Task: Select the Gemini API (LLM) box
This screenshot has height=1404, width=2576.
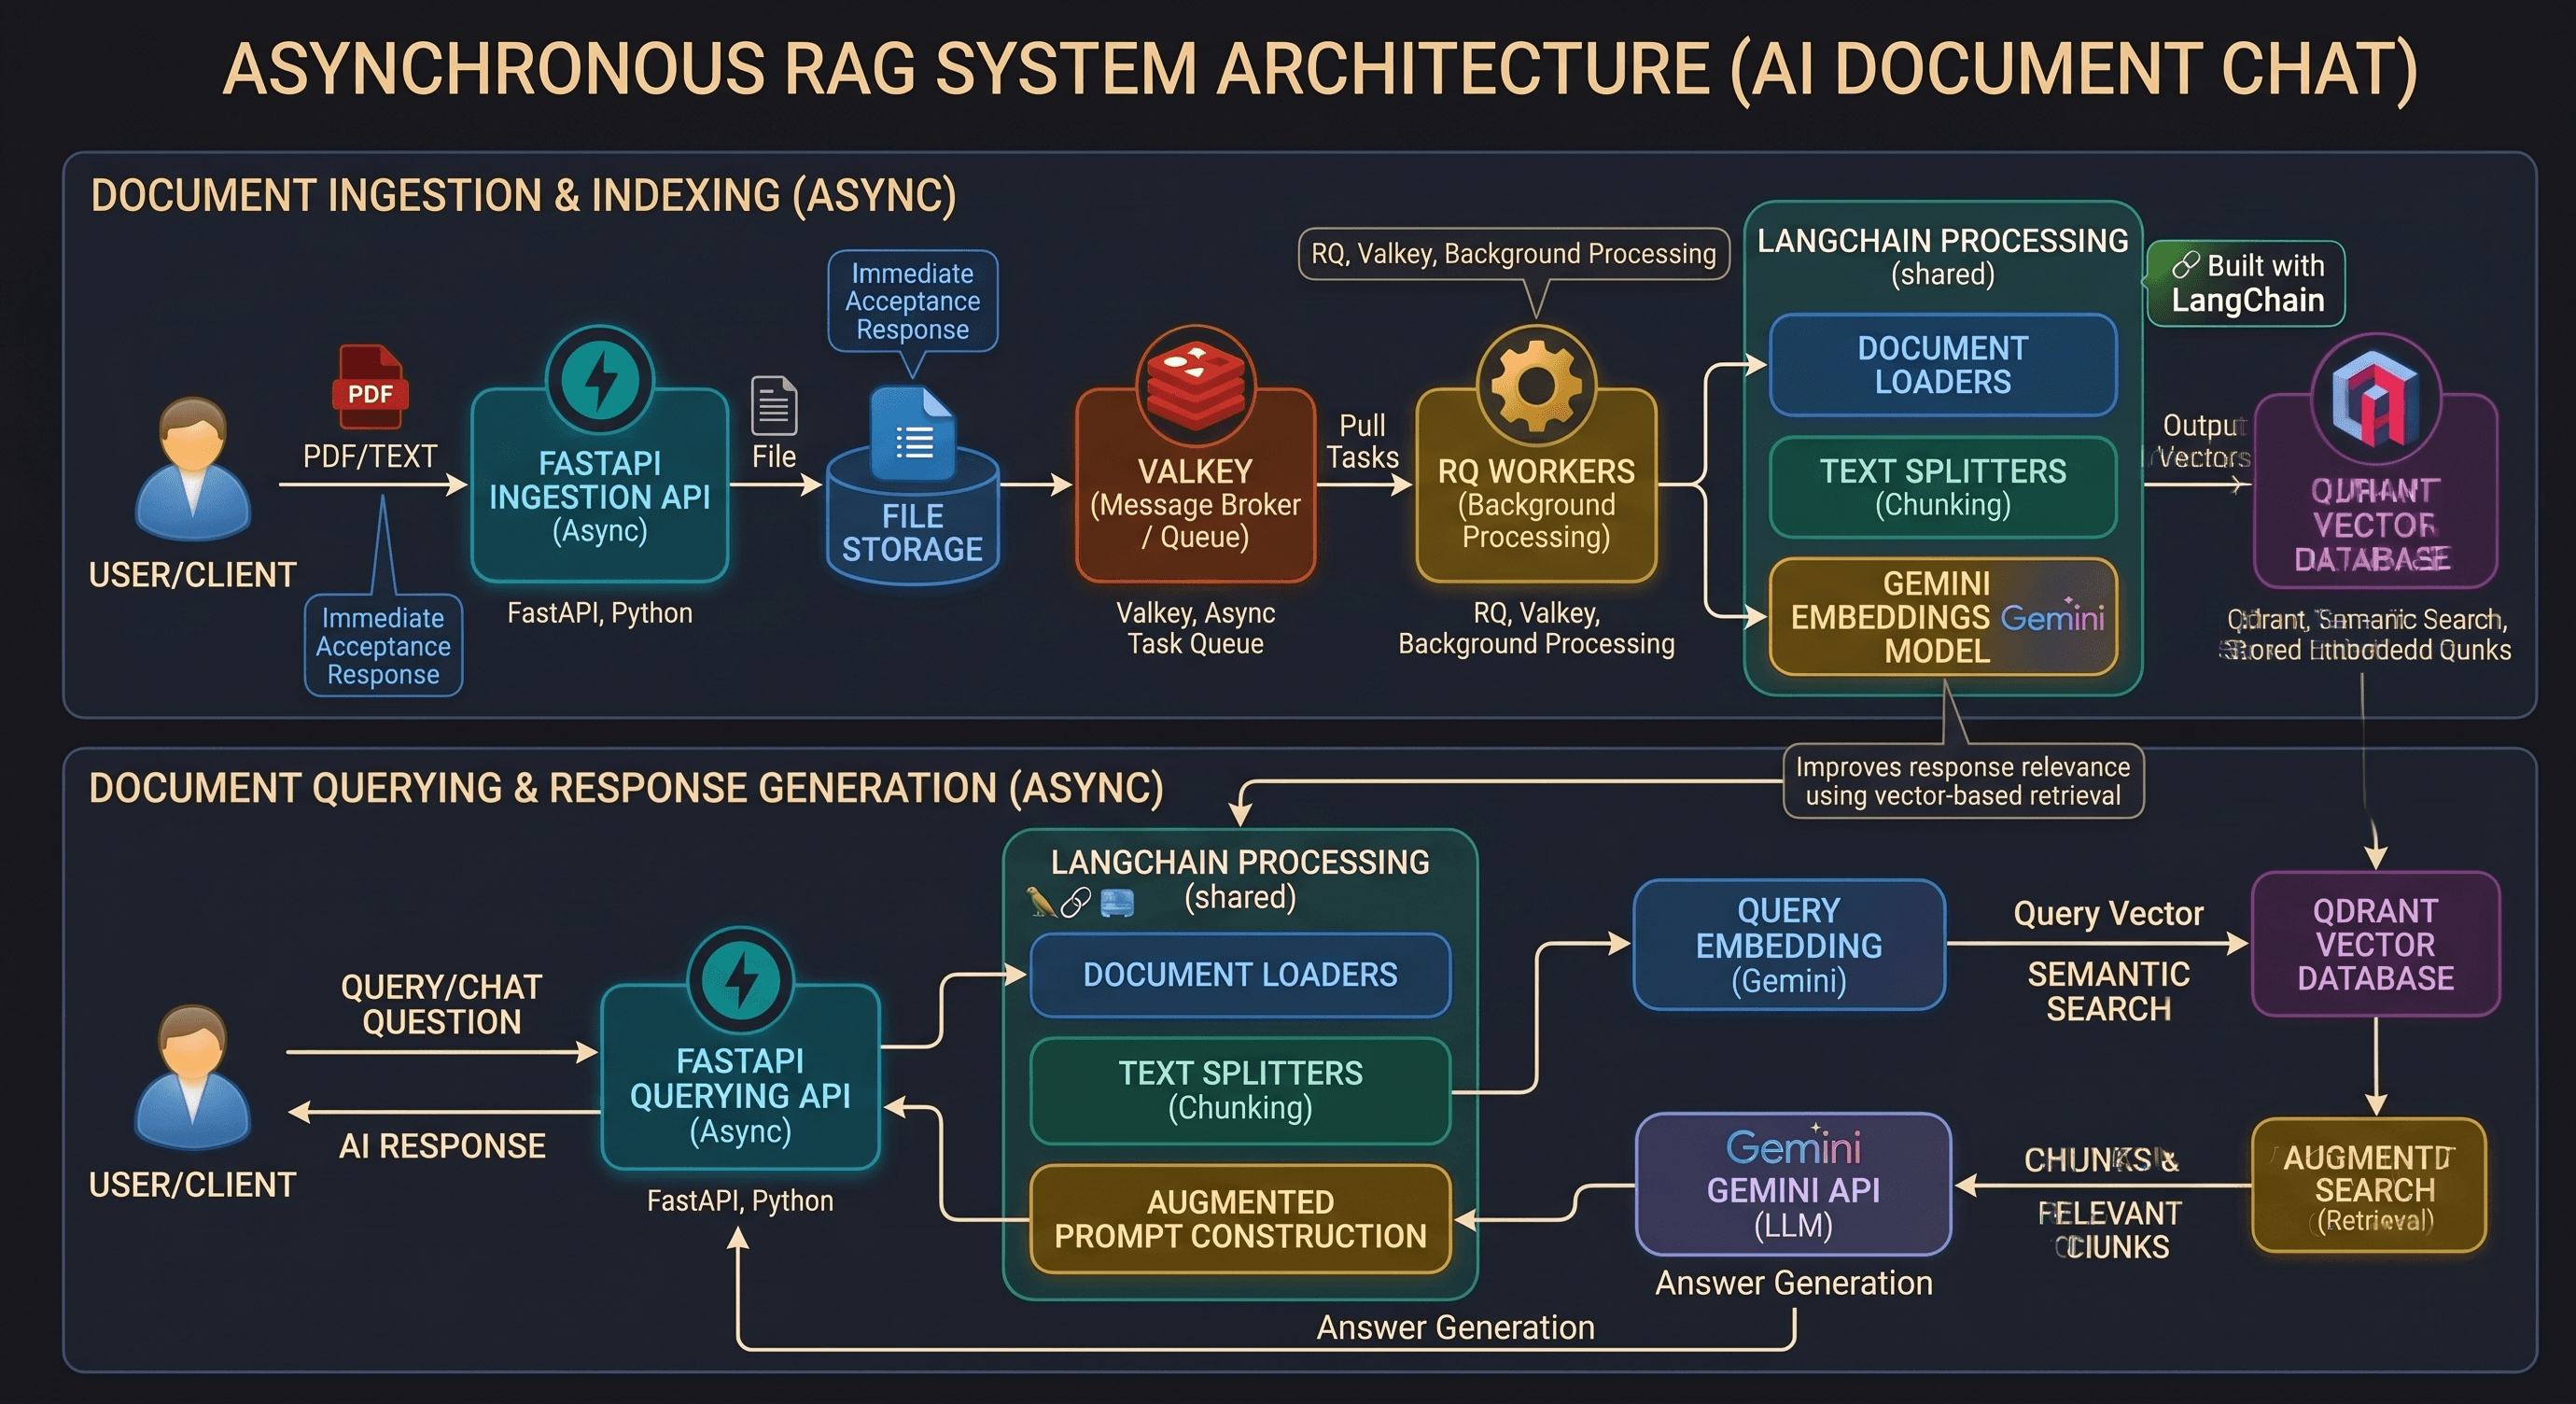Action: click(x=1793, y=1184)
